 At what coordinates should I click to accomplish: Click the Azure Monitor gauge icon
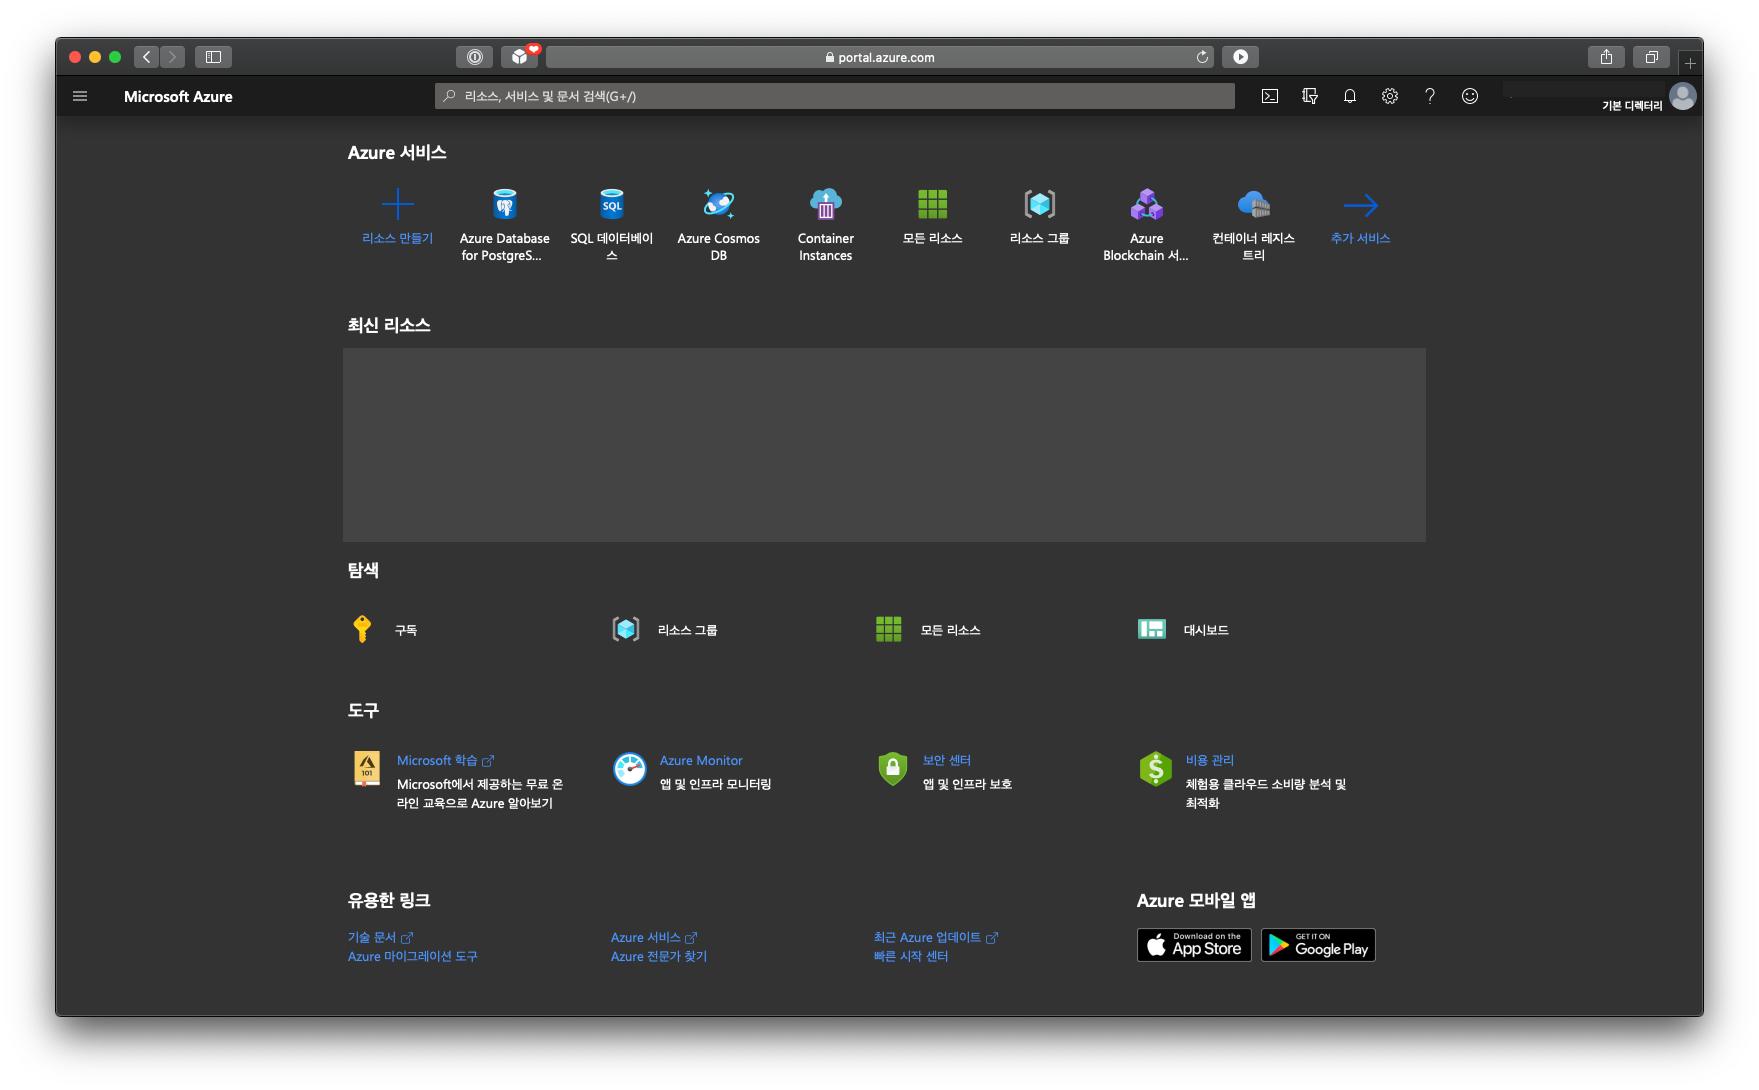coord(630,769)
